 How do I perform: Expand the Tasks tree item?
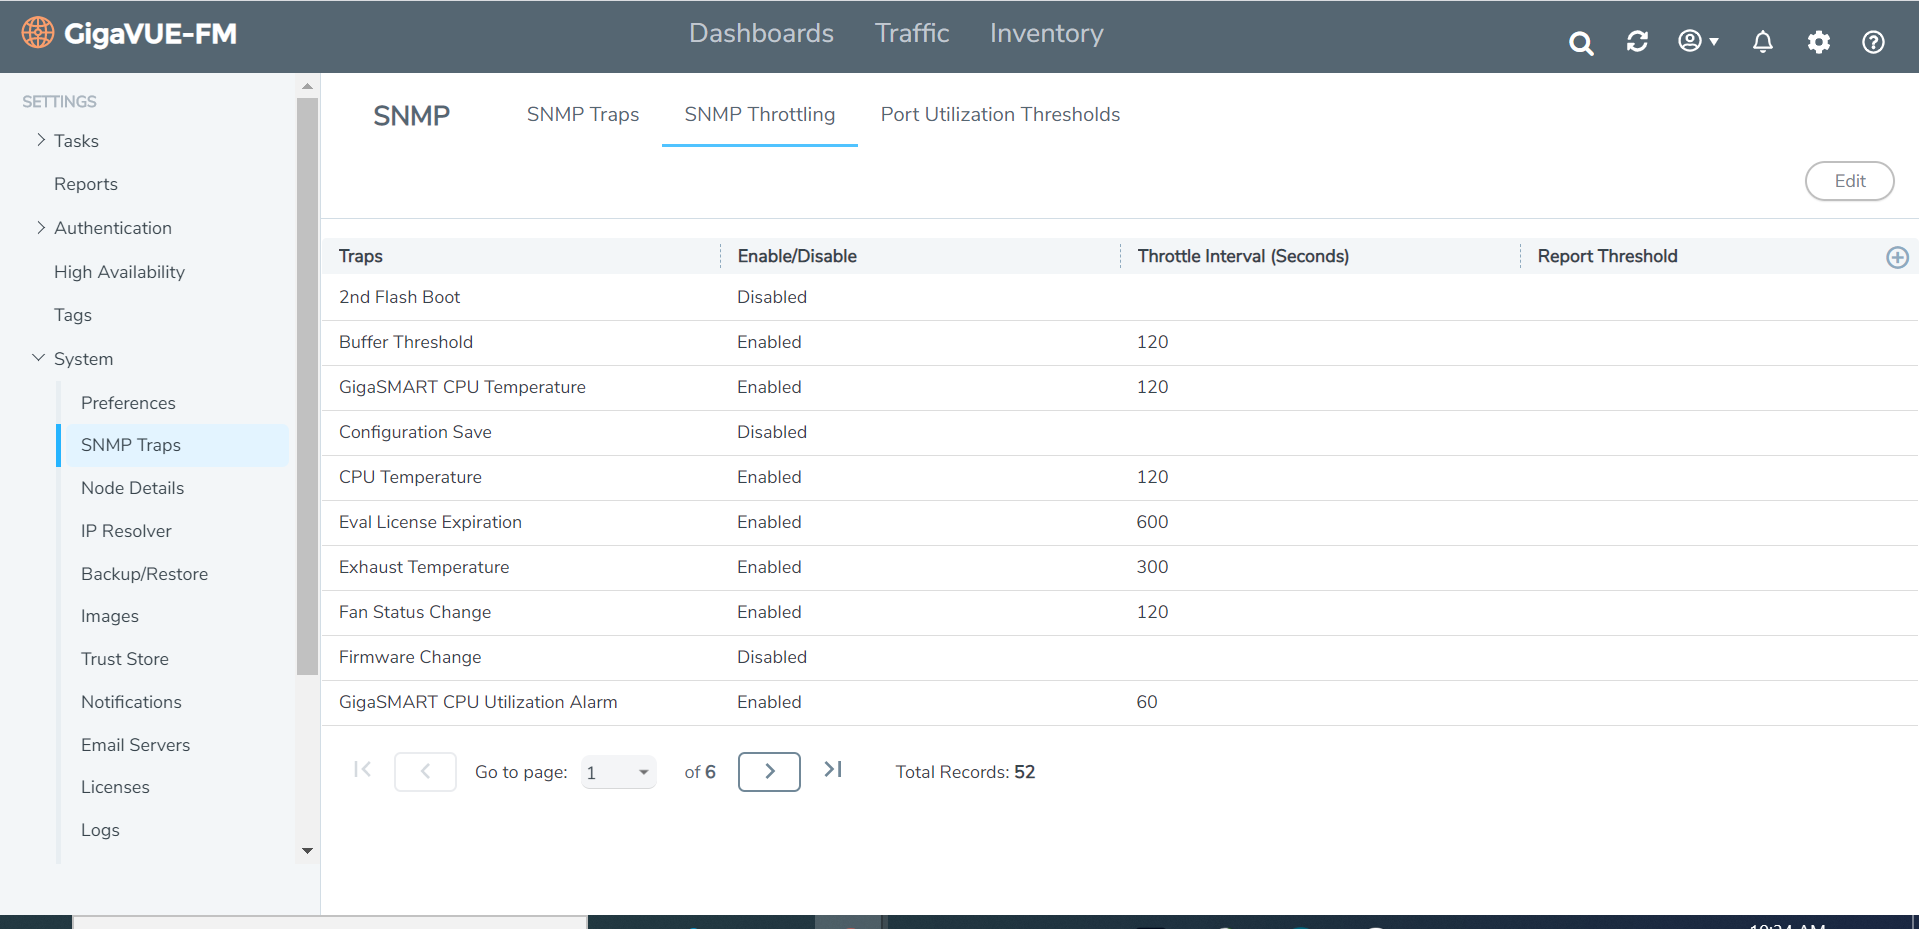pyautogui.click(x=41, y=141)
